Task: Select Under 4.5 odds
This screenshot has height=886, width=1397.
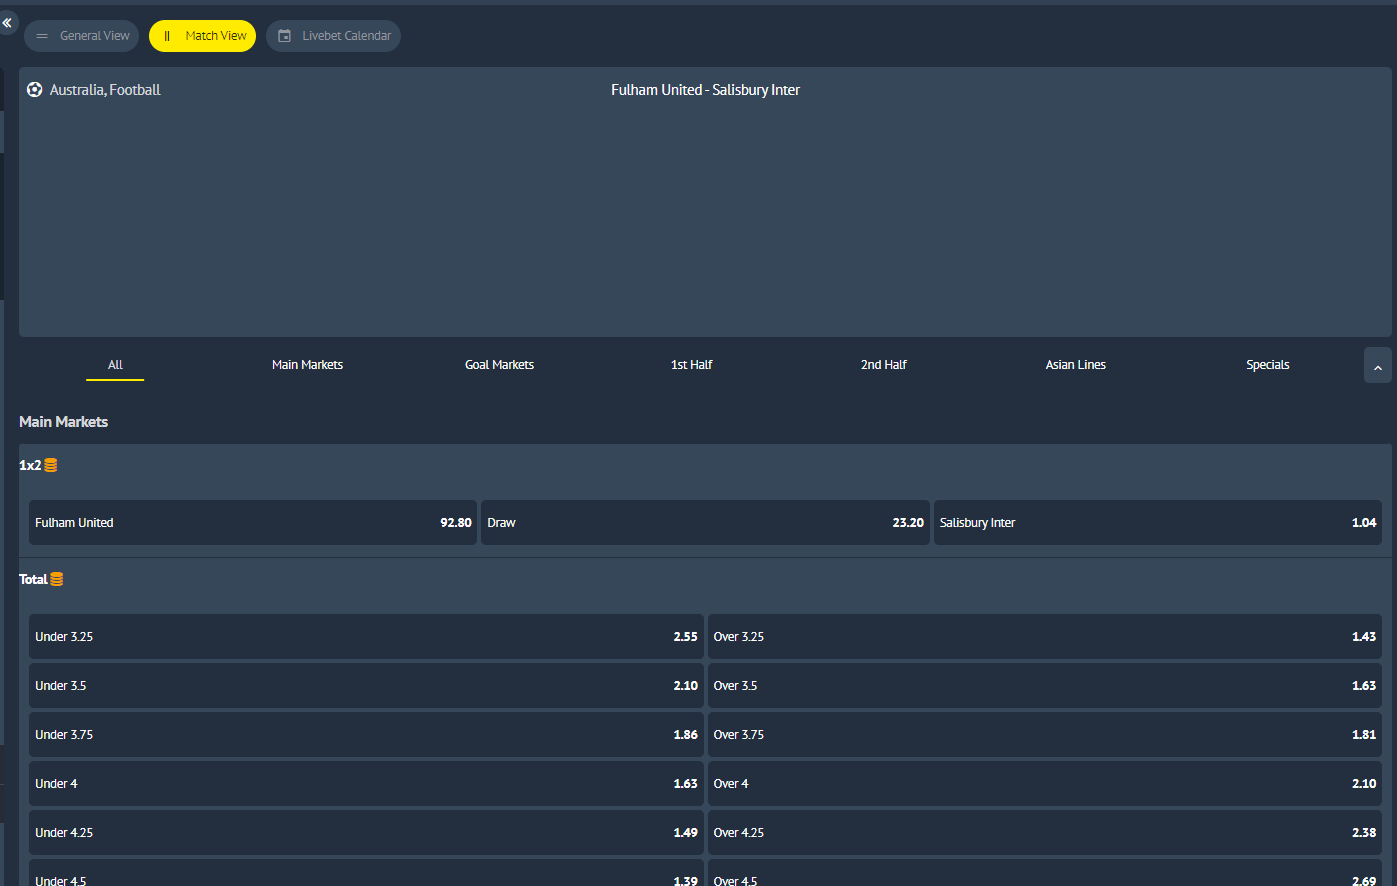Action: (366, 873)
